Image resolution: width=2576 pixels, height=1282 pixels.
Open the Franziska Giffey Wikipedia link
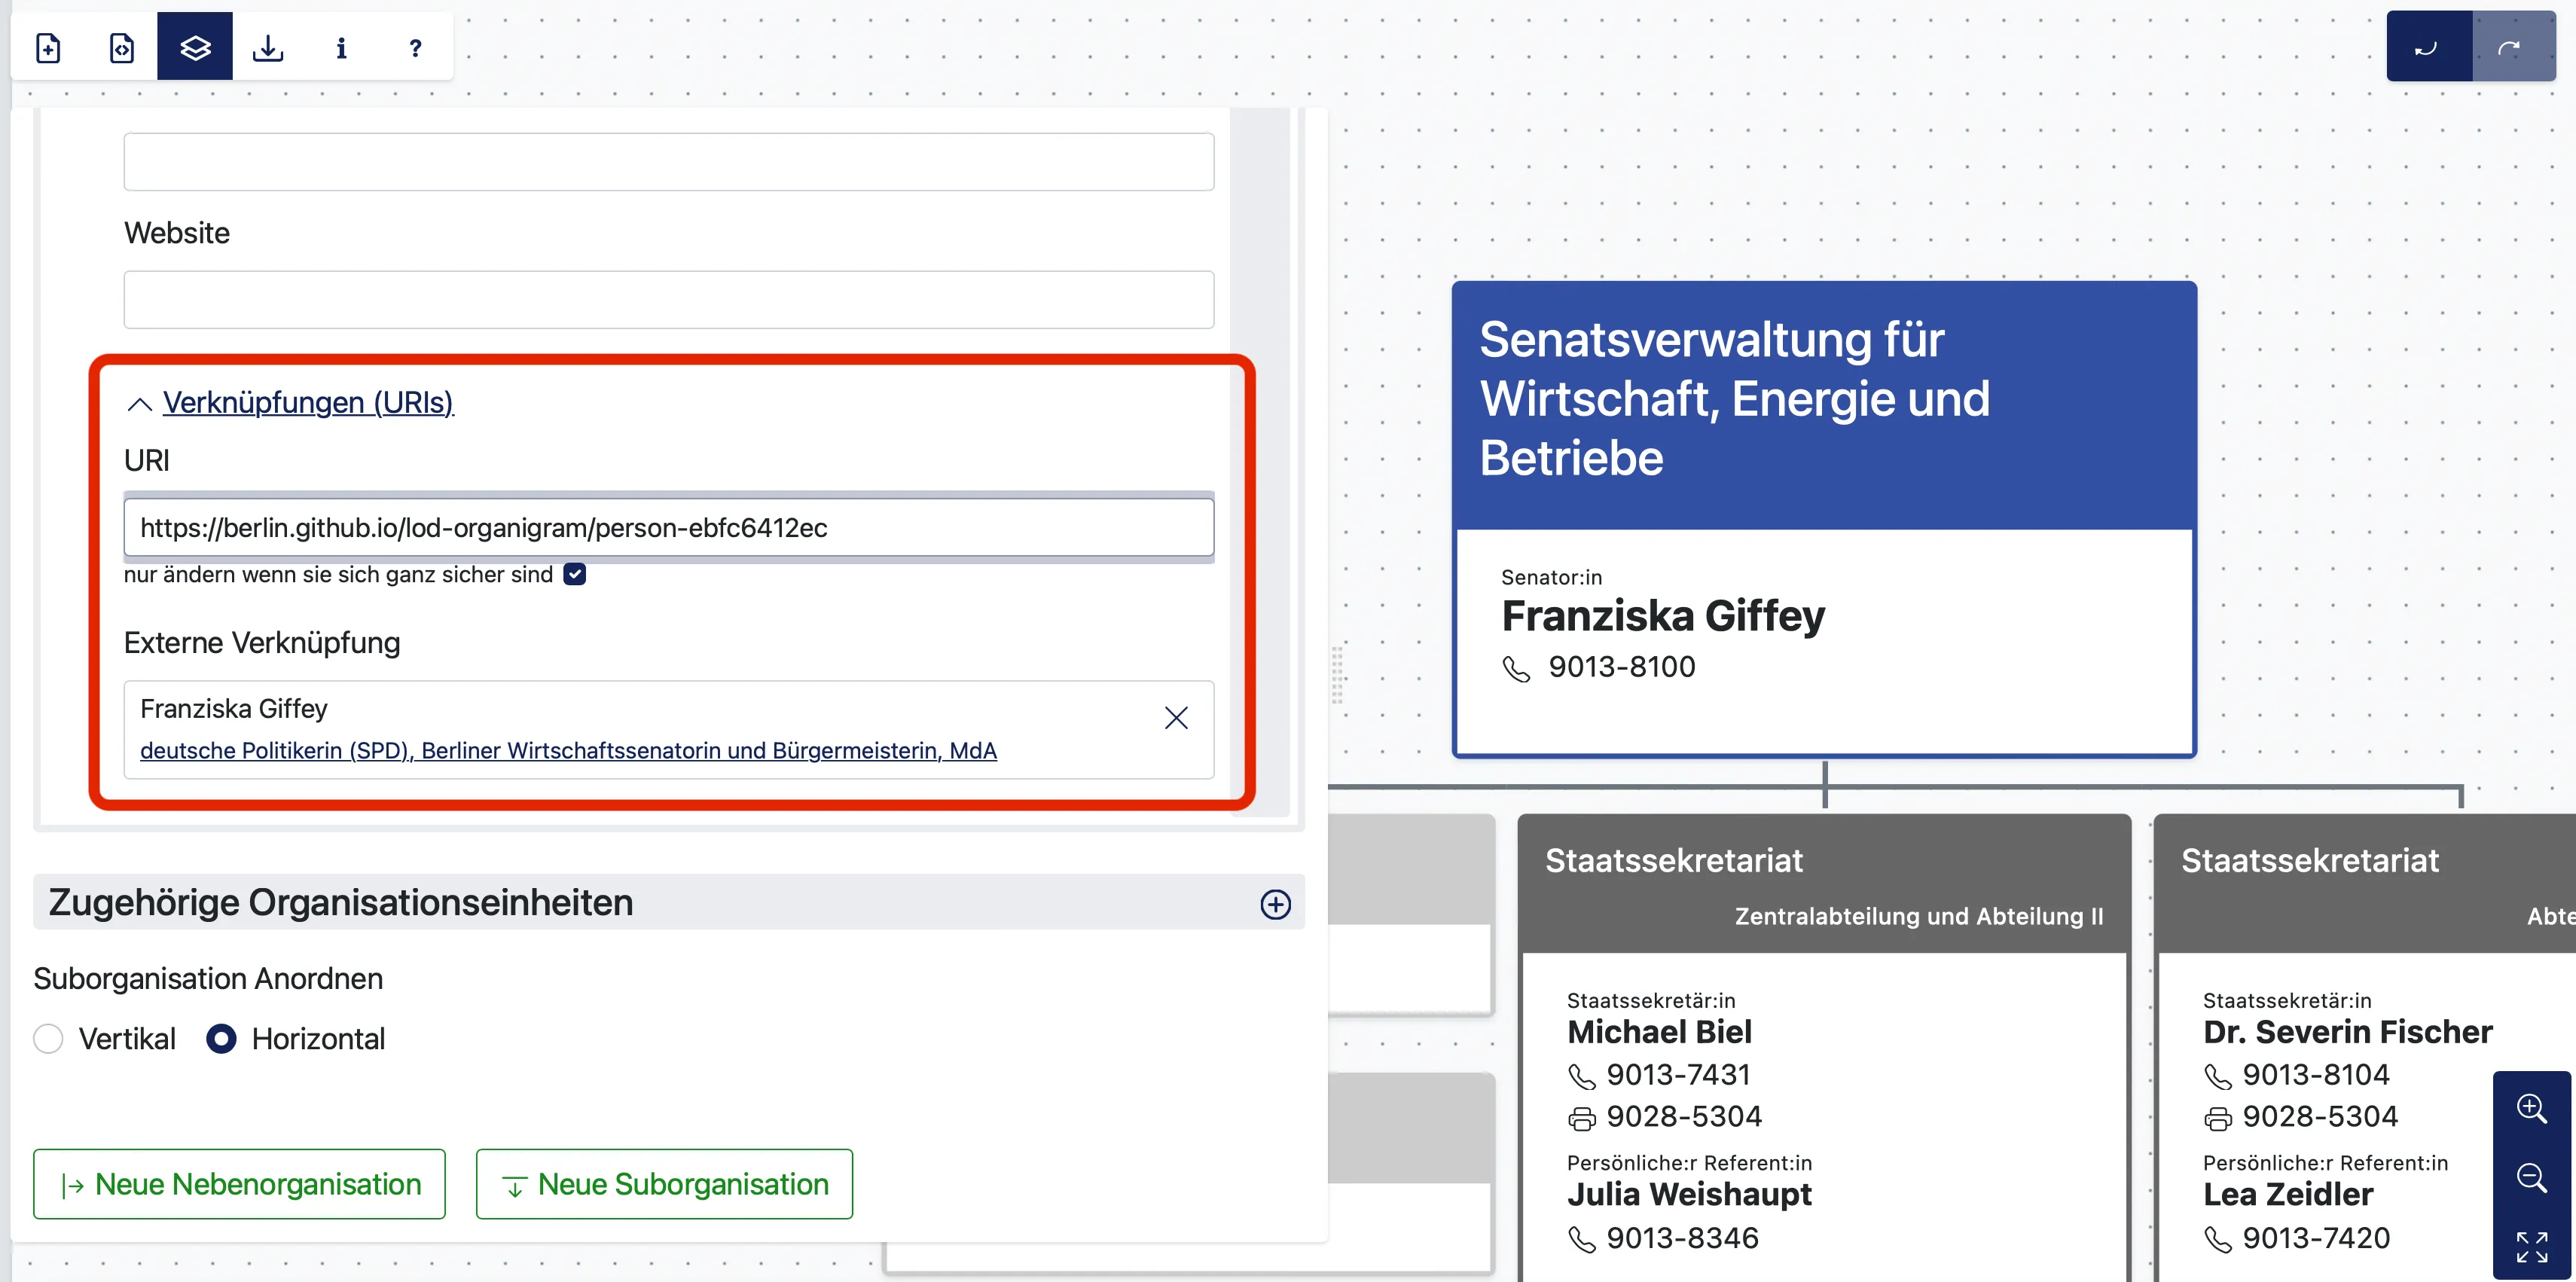(567, 750)
